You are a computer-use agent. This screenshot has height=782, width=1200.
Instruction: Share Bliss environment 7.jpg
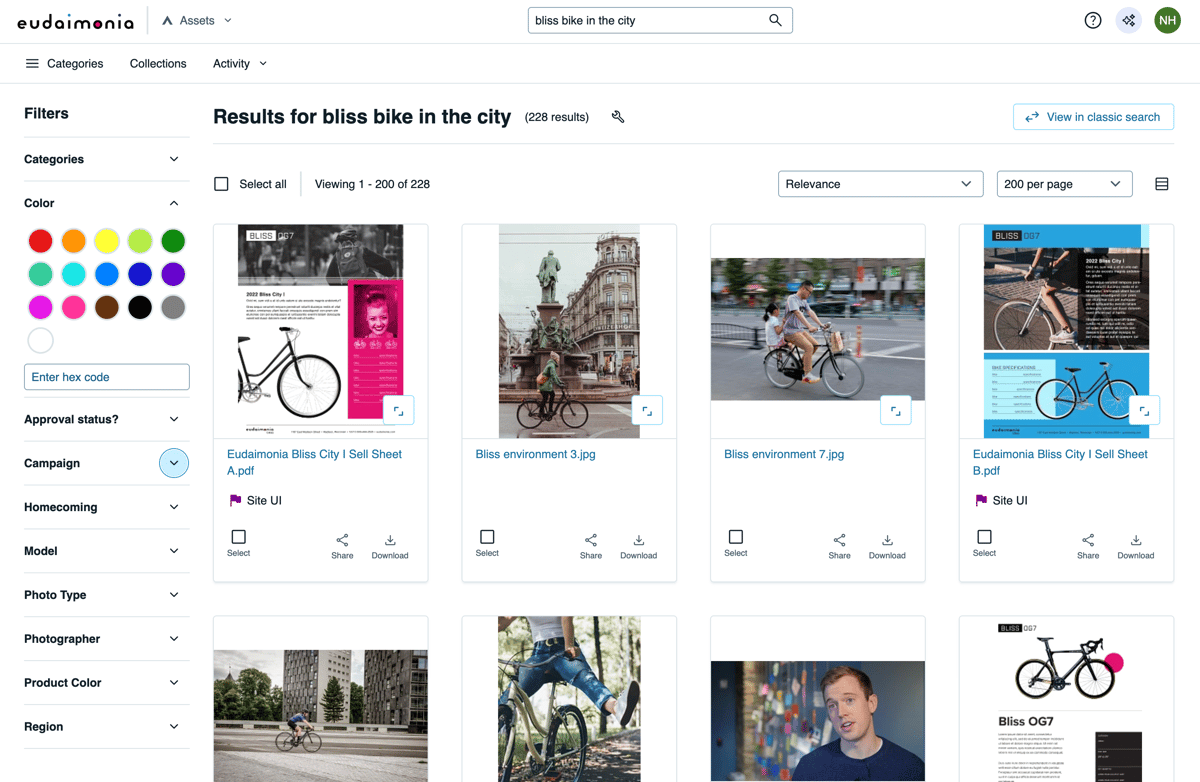(839, 546)
